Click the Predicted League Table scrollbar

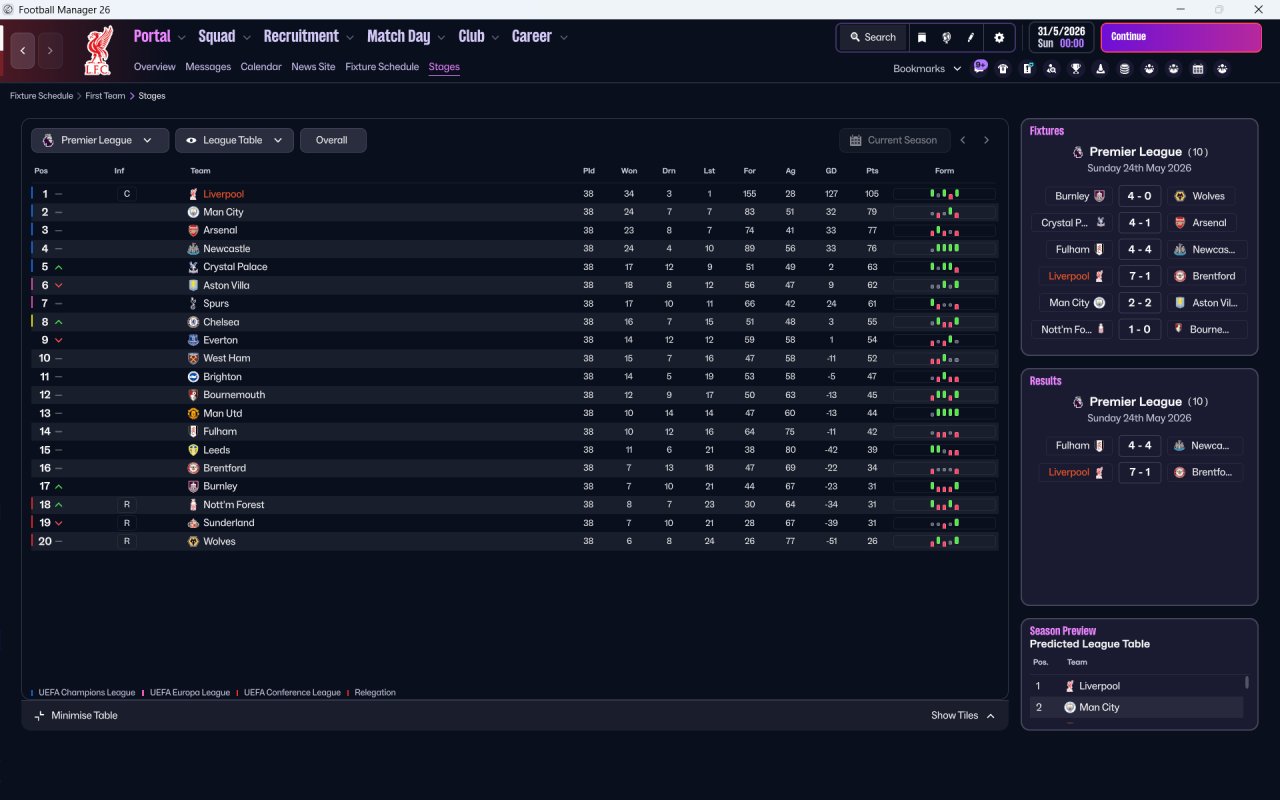1246,683
